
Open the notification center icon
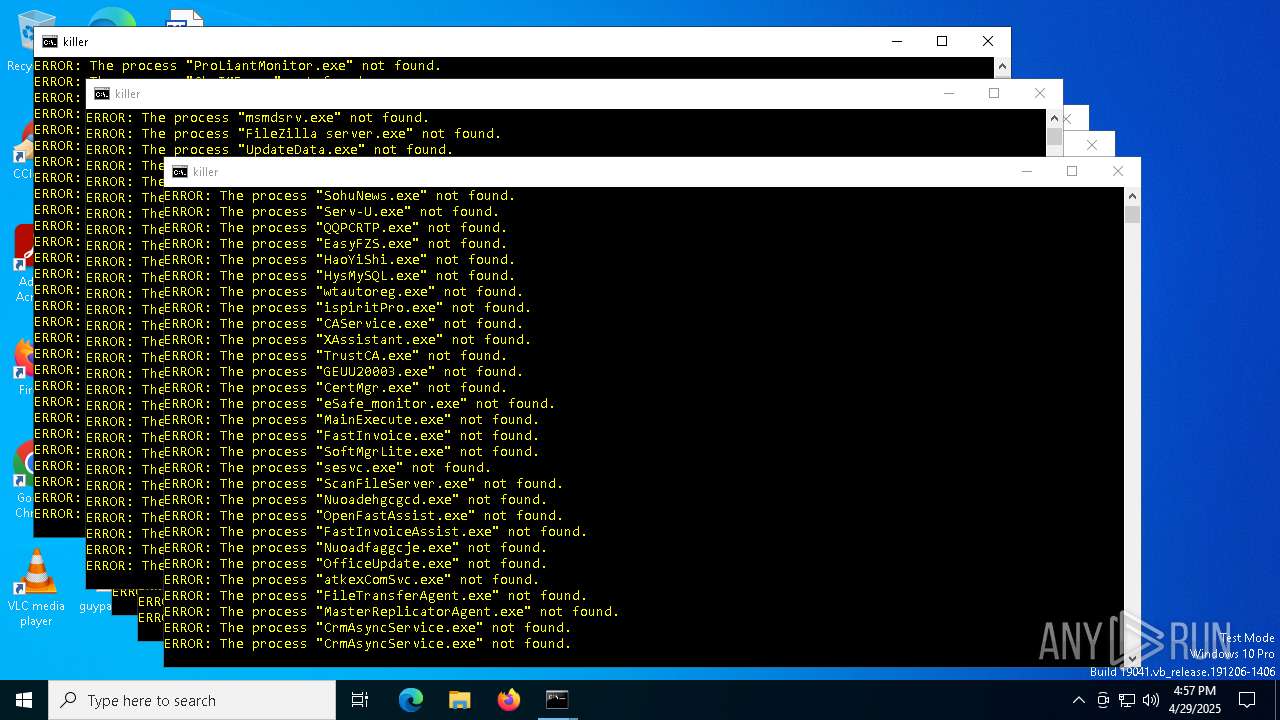[1247, 700]
